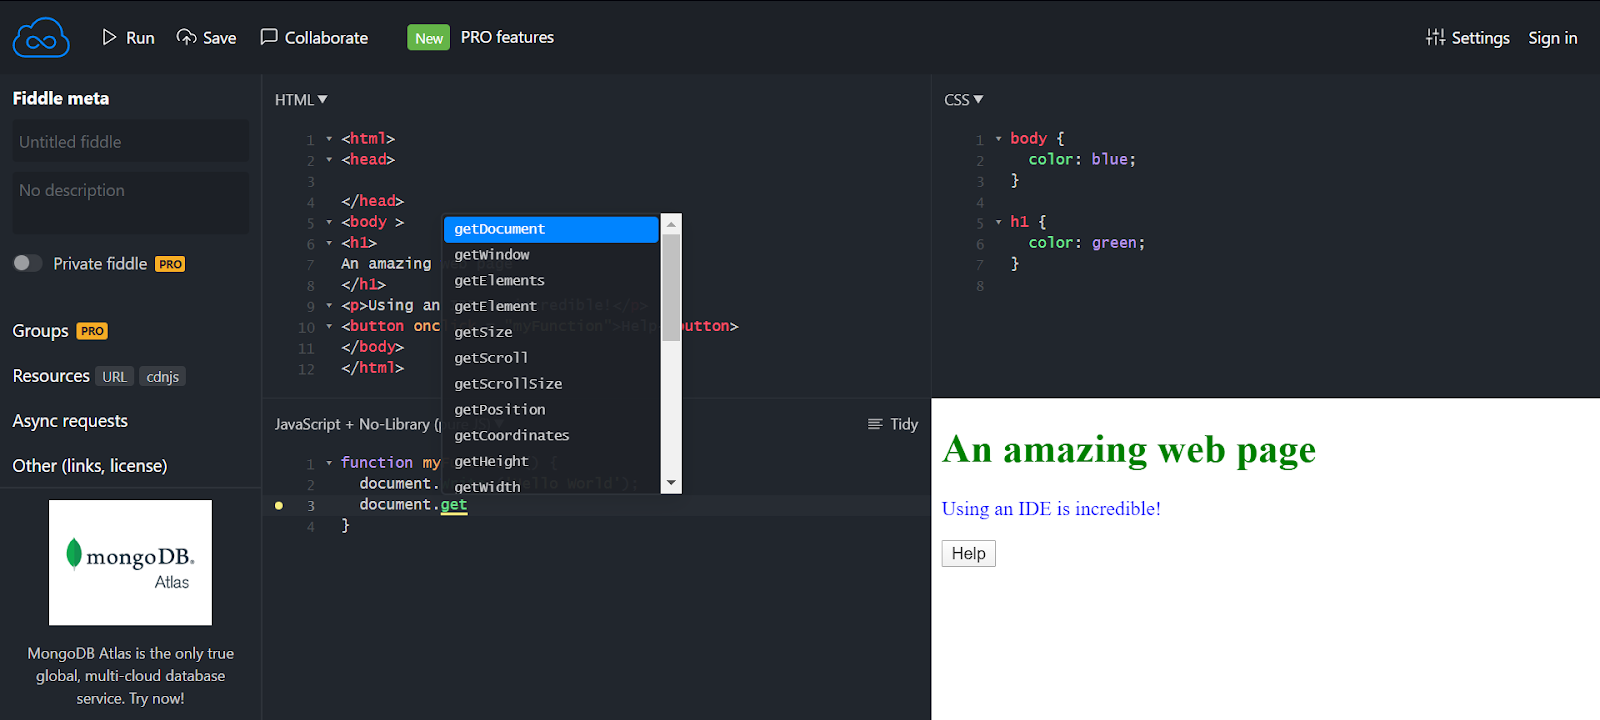Toggle the Private fiddle switch

click(28, 263)
